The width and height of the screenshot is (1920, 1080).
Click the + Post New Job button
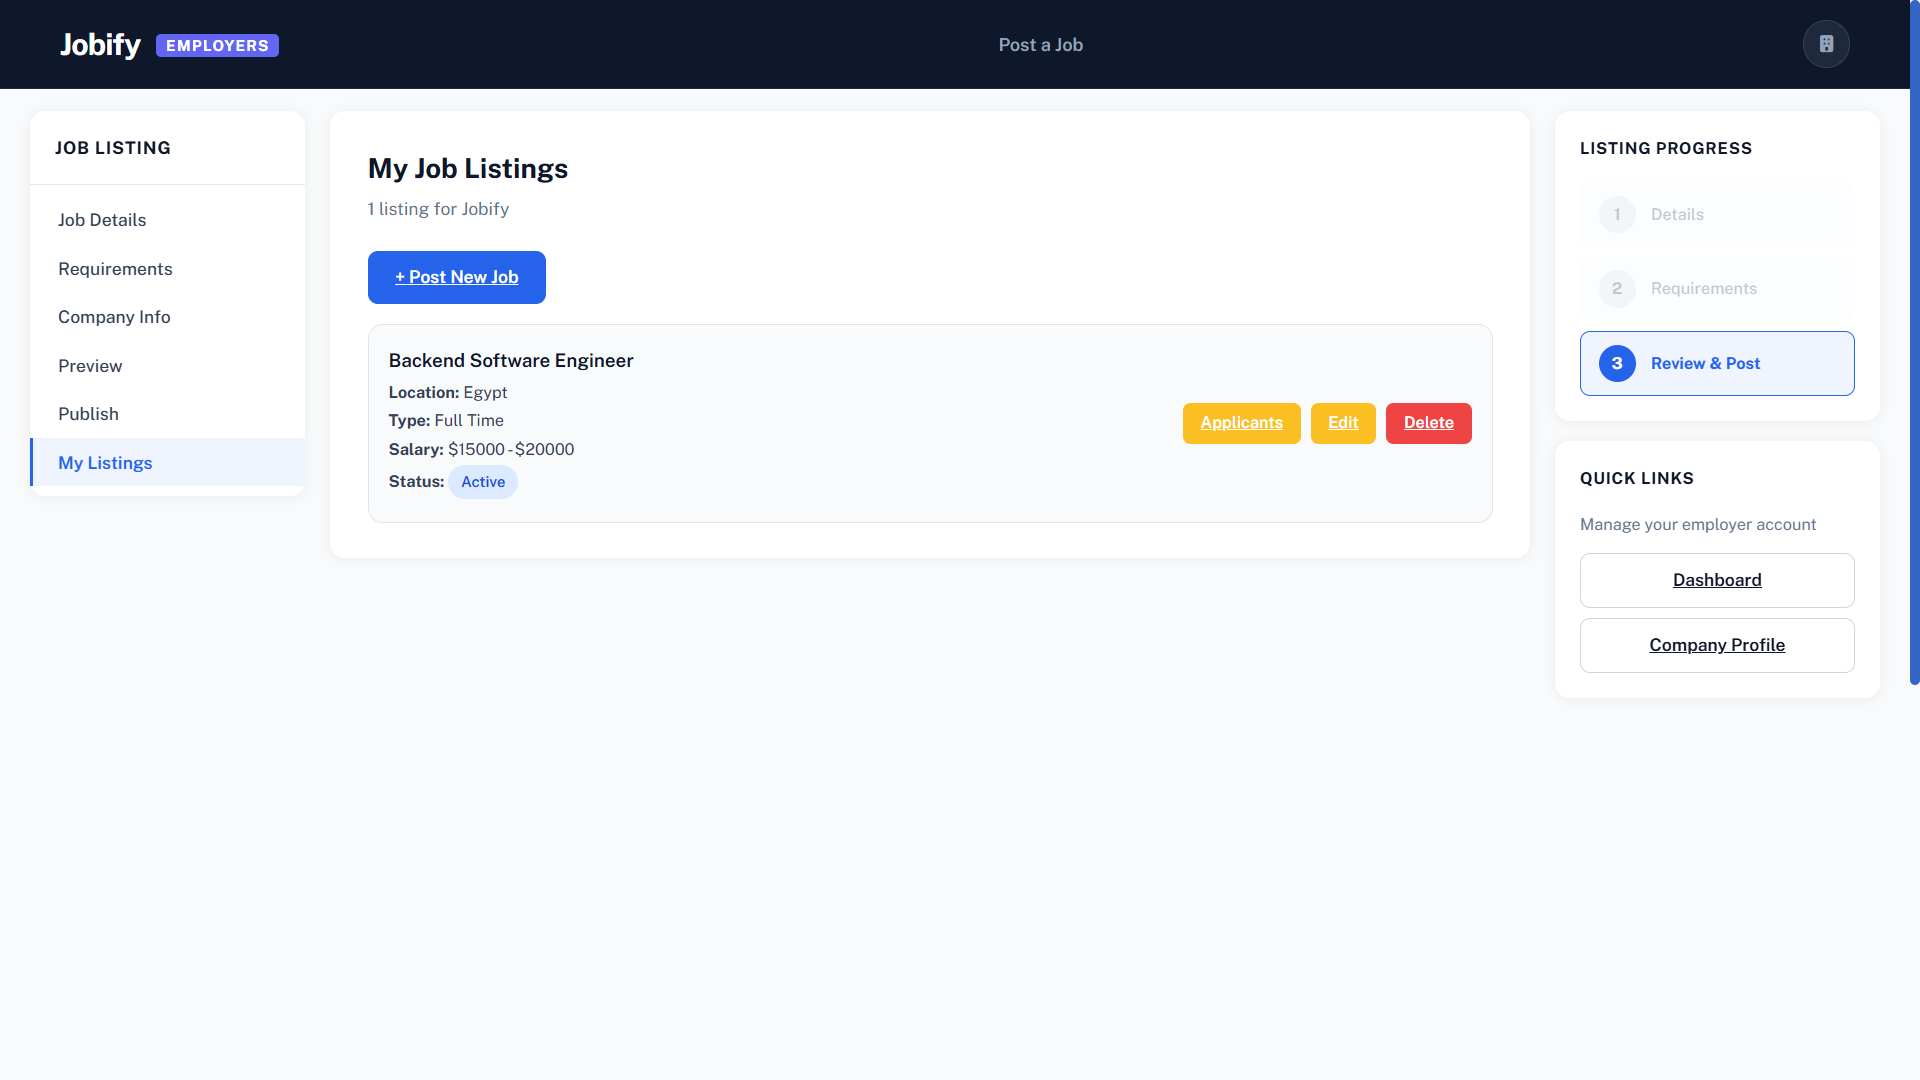point(457,277)
